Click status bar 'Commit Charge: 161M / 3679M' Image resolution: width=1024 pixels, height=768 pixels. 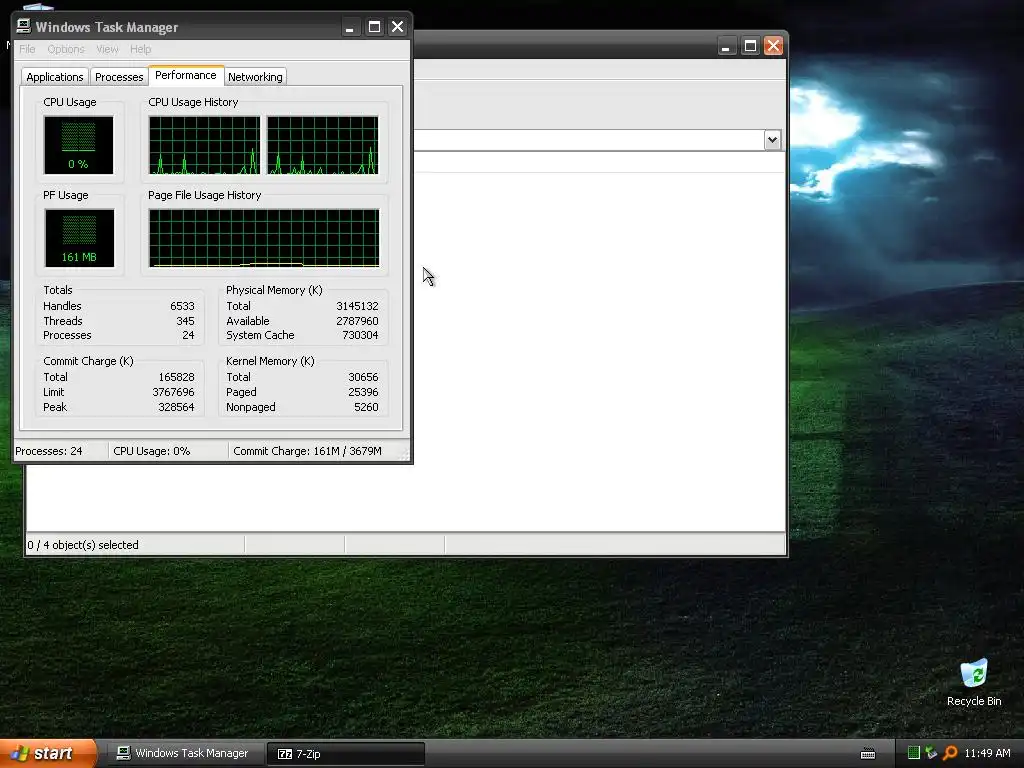tap(308, 451)
